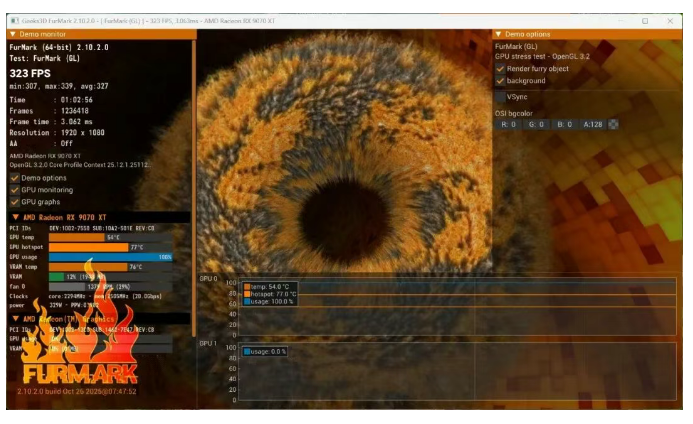Screen dimensions: 693x424
Task: Click the A:128 alpha value field
Action: pyautogui.click(x=593, y=124)
